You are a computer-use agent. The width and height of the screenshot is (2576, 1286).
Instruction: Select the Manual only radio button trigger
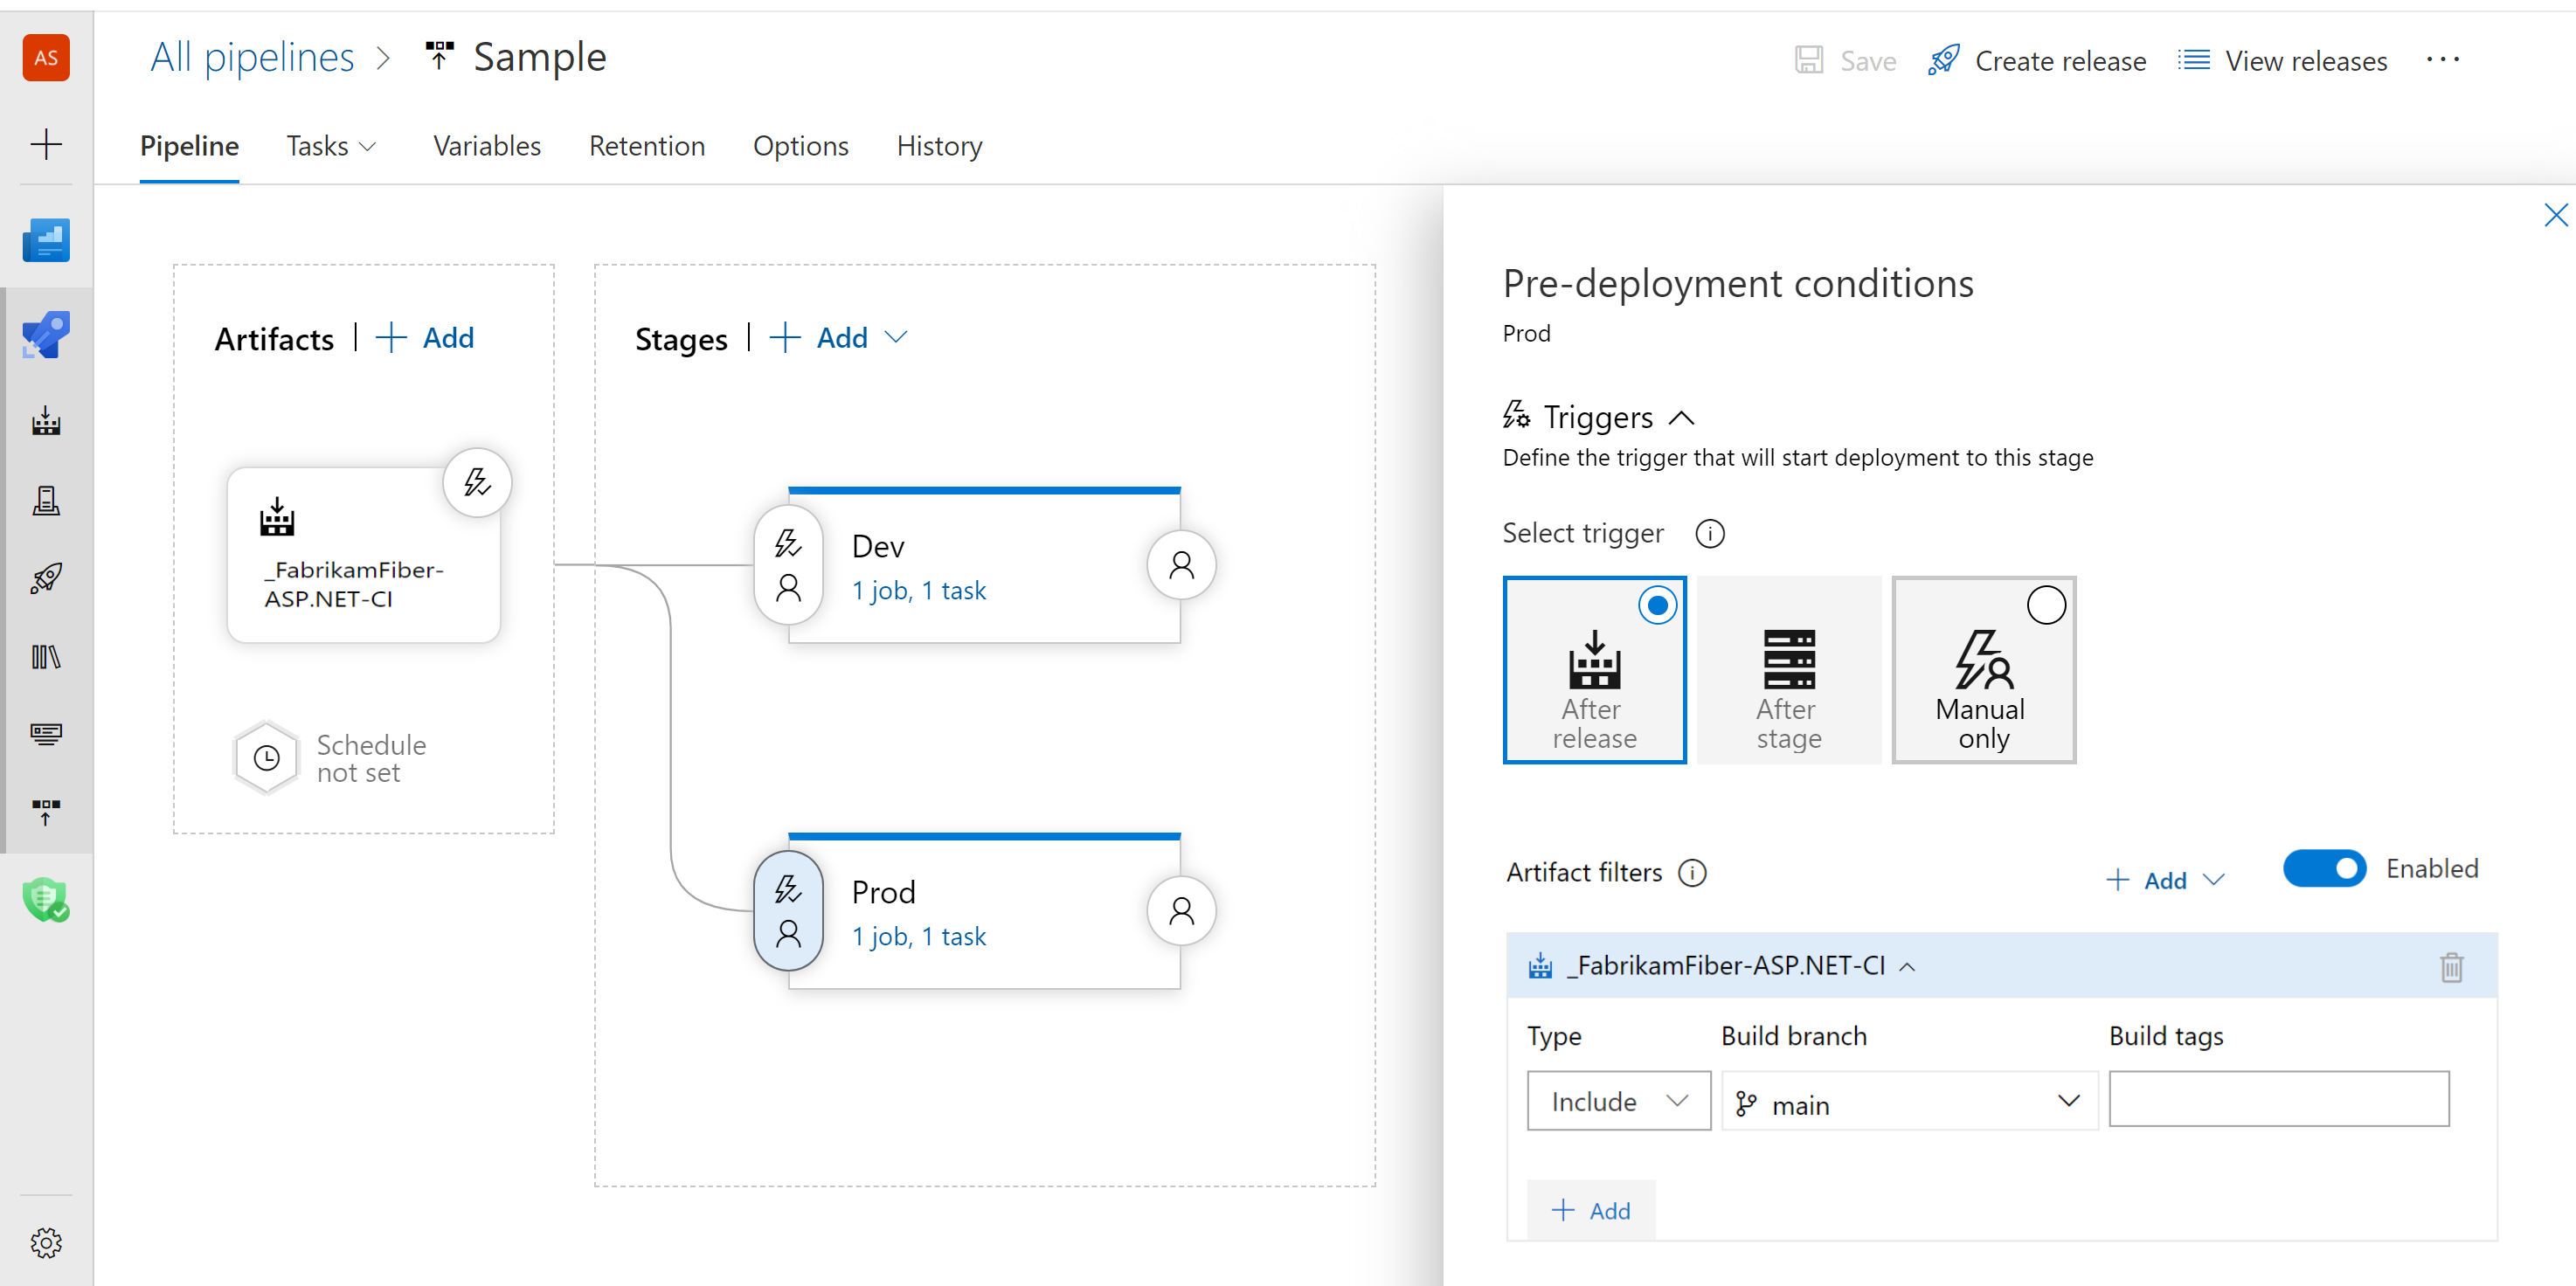coord(2047,606)
